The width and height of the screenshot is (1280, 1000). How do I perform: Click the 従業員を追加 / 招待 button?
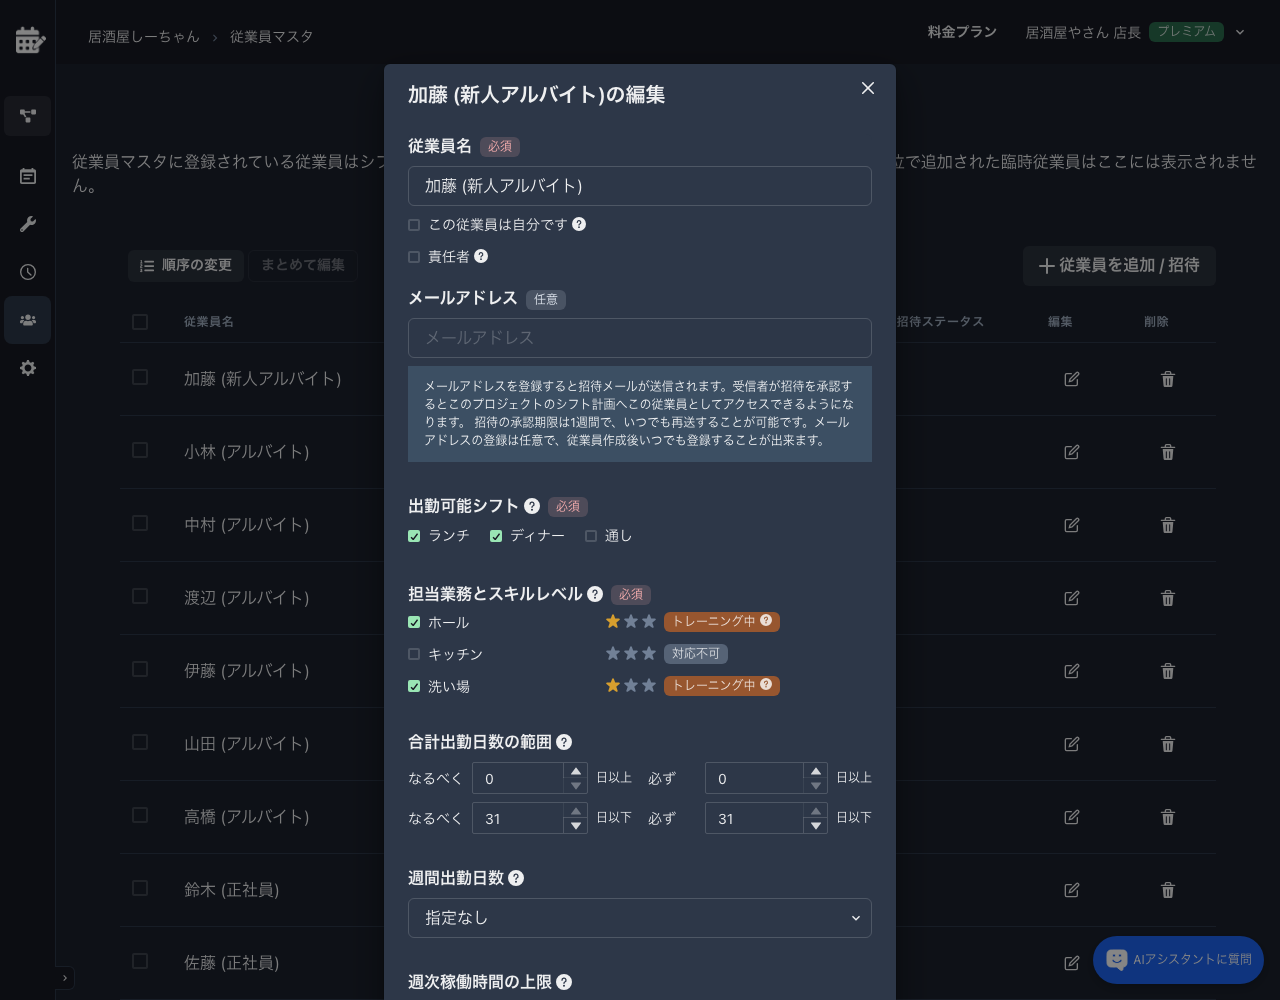pos(1119,266)
